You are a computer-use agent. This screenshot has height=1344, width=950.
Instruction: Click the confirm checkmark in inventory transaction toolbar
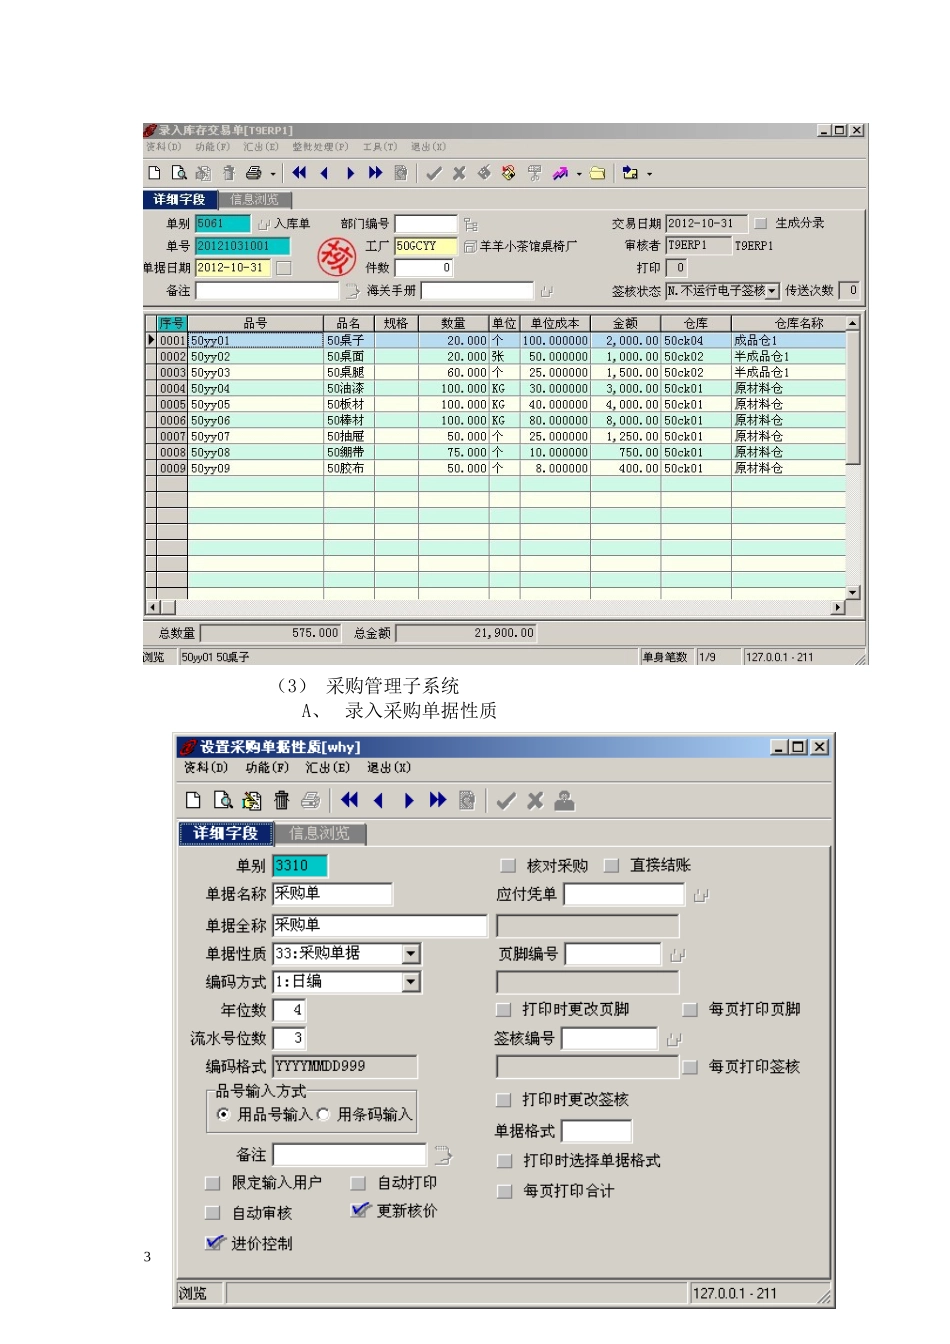pos(434,173)
